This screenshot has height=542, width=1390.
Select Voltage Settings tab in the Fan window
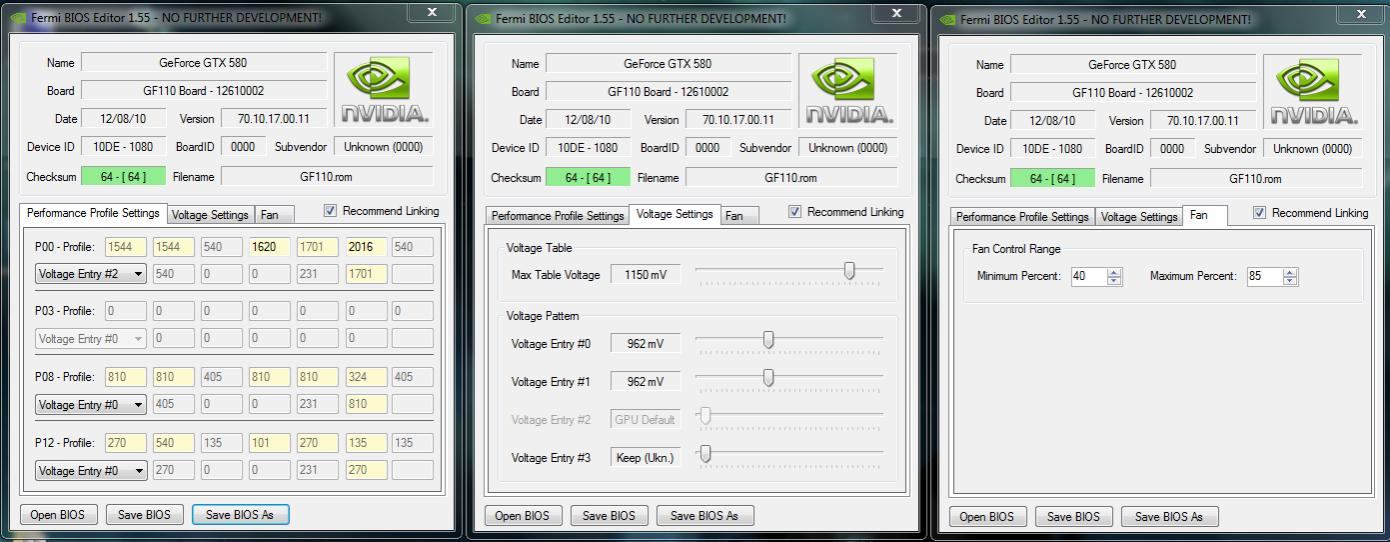coord(1139,217)
